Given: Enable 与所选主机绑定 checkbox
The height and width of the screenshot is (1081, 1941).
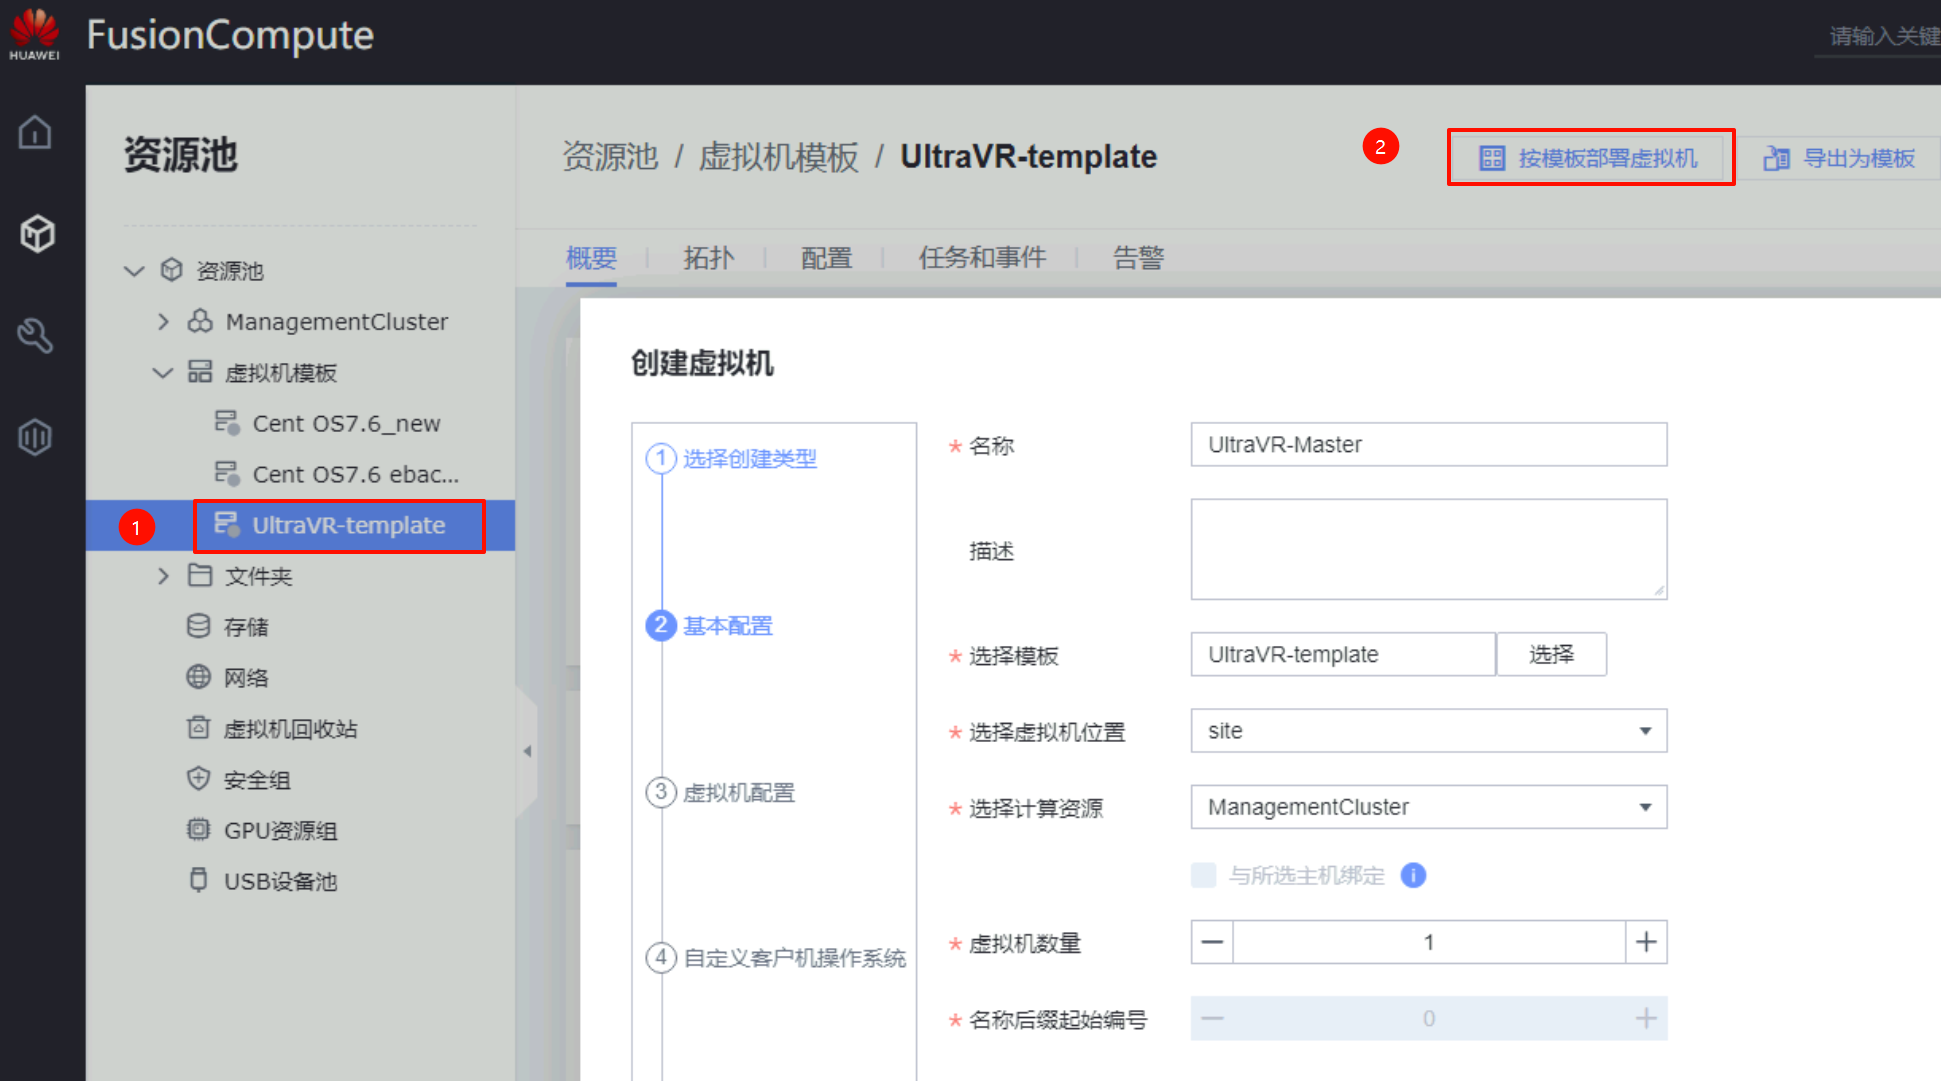Looking at the screenshot, I should point(1204,875).
